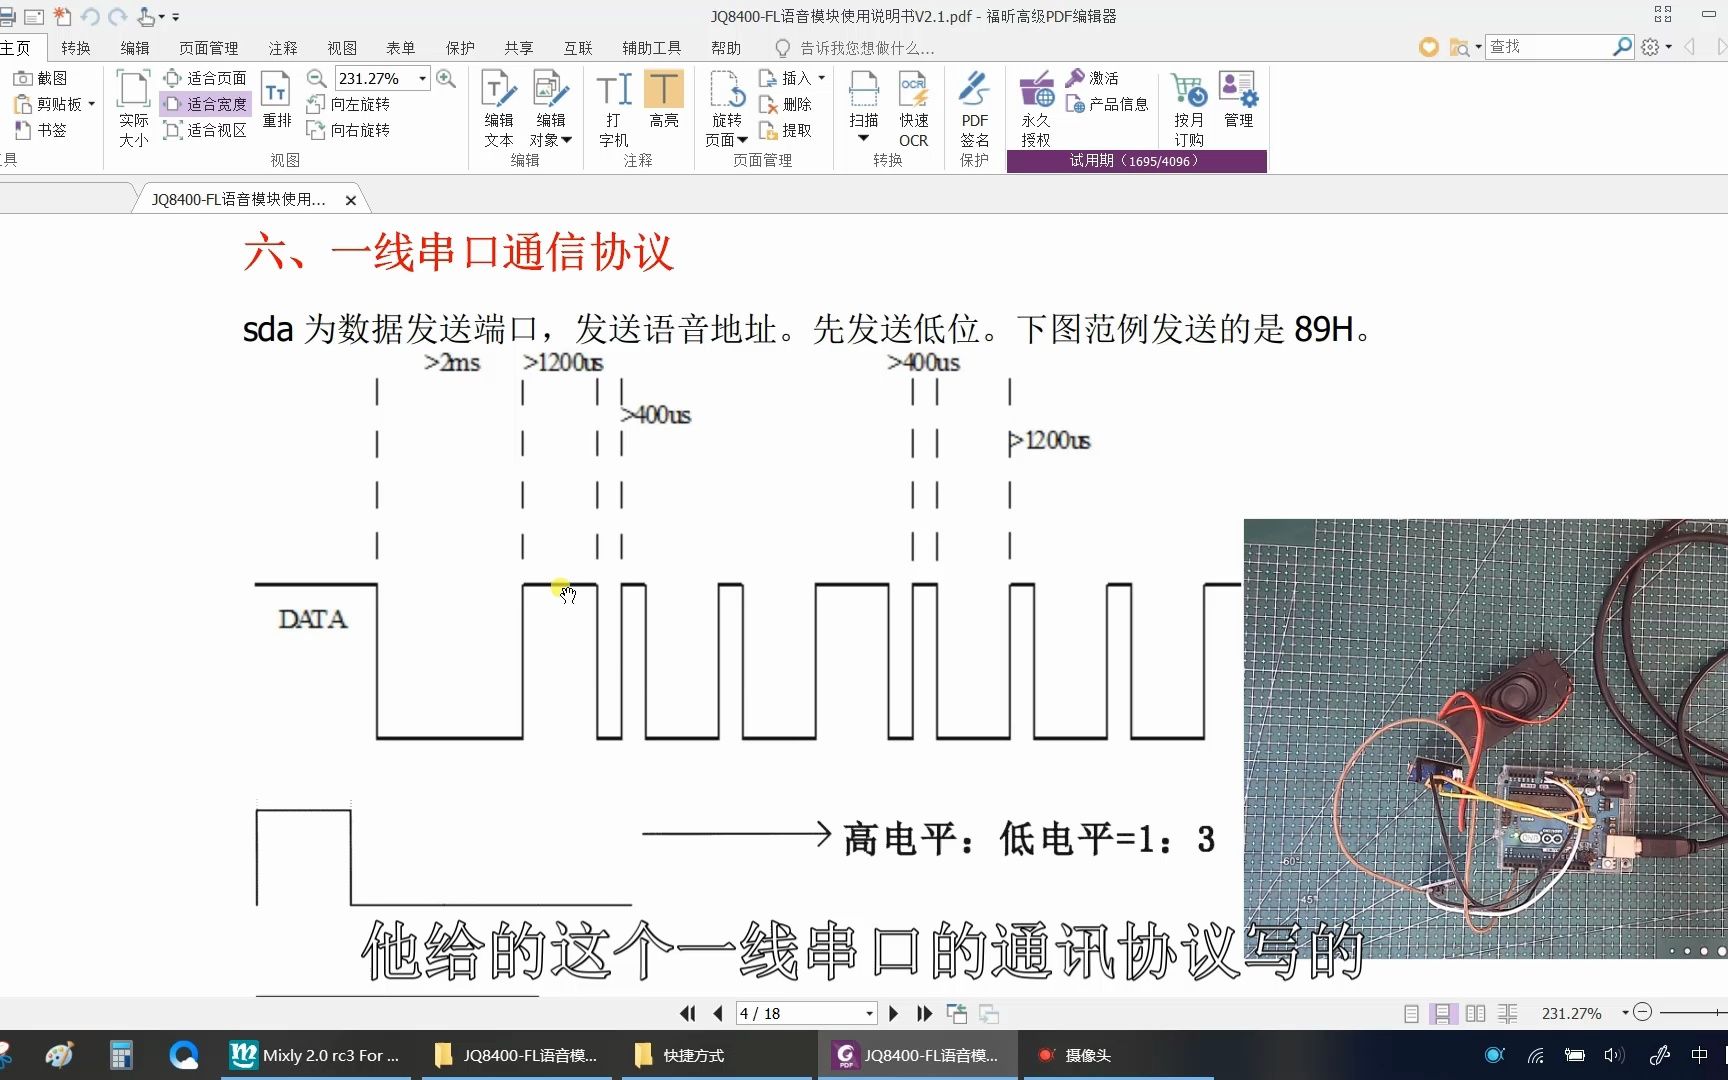
Task: Open the zoom percentage dropdown
Action: point(421,77)
